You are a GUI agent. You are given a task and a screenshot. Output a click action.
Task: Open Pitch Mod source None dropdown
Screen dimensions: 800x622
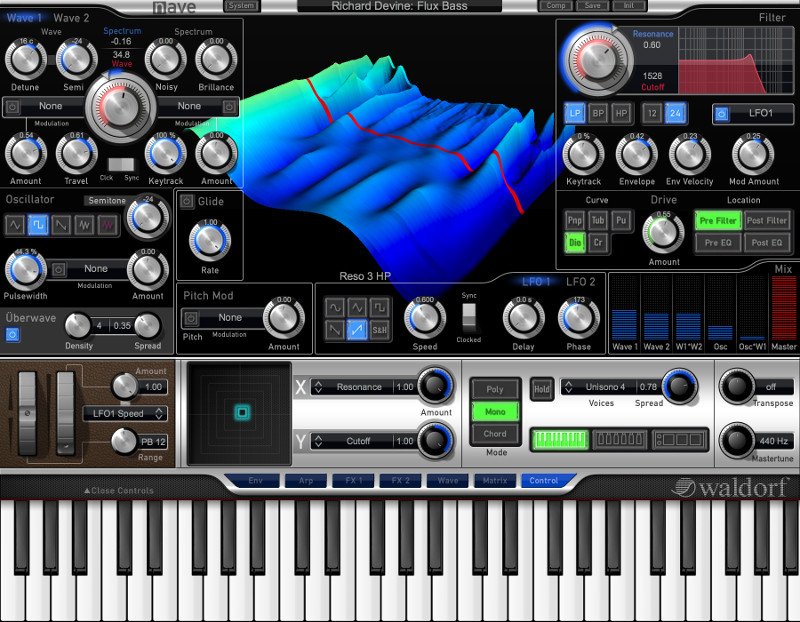click(230, 318)
